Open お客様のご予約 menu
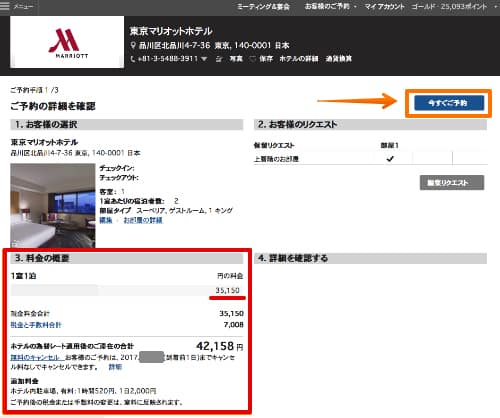500x418 pixels. tap(327, 7)
